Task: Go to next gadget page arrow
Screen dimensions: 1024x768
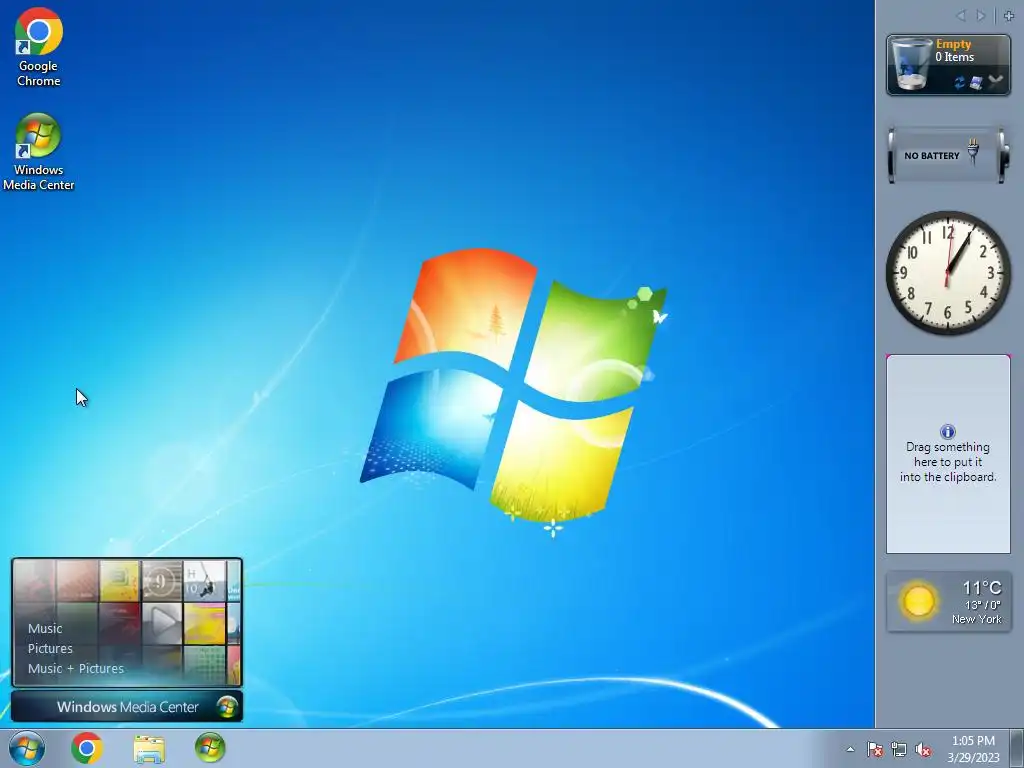Action: pyautogui.click(x=980, y=16)
